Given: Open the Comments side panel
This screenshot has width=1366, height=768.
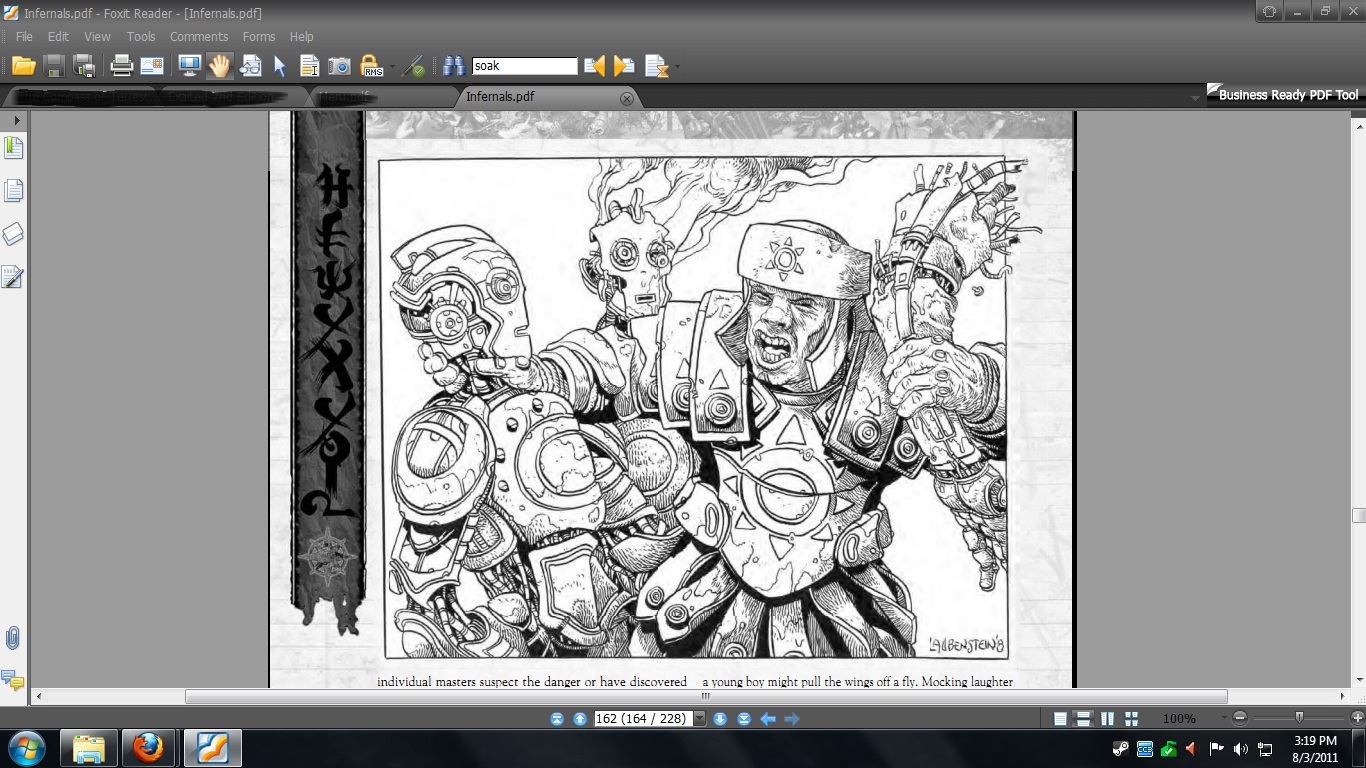Looking at the screenshot, I should 13,681.
